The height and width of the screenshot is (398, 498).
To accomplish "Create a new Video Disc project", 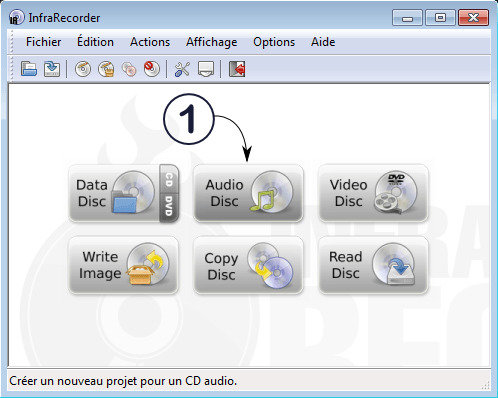I will pos(373,193).
